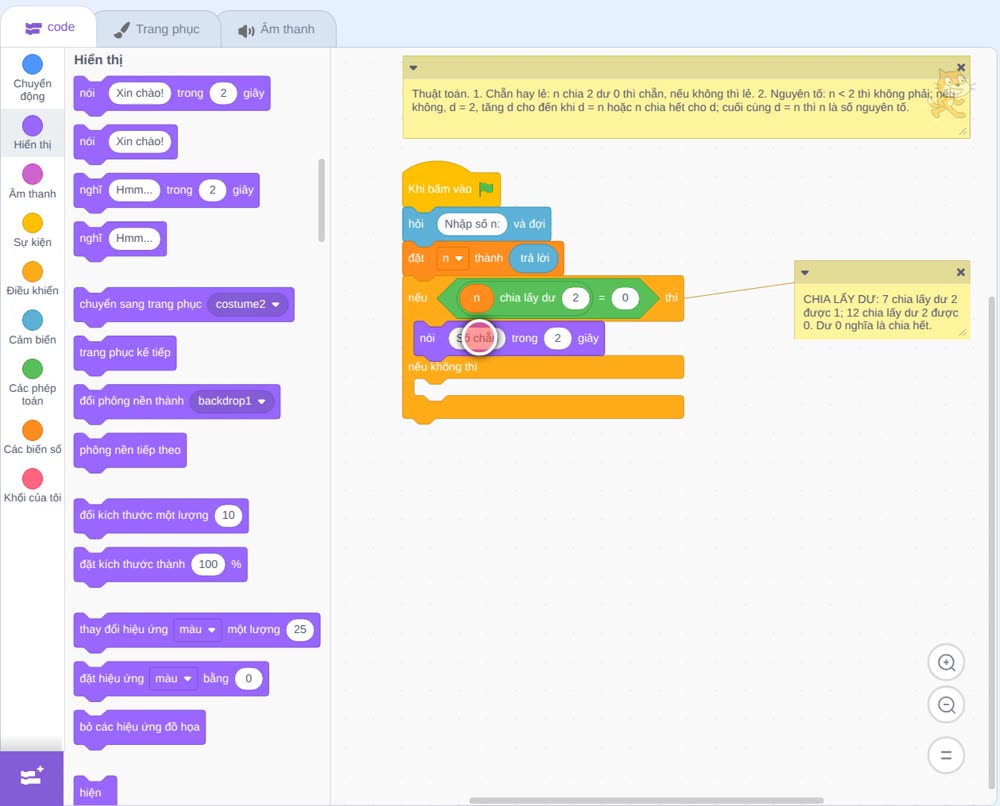This screenshot has height=806, width=1000.
Task: Zoom out the workspace
Action: pos(946,705)
